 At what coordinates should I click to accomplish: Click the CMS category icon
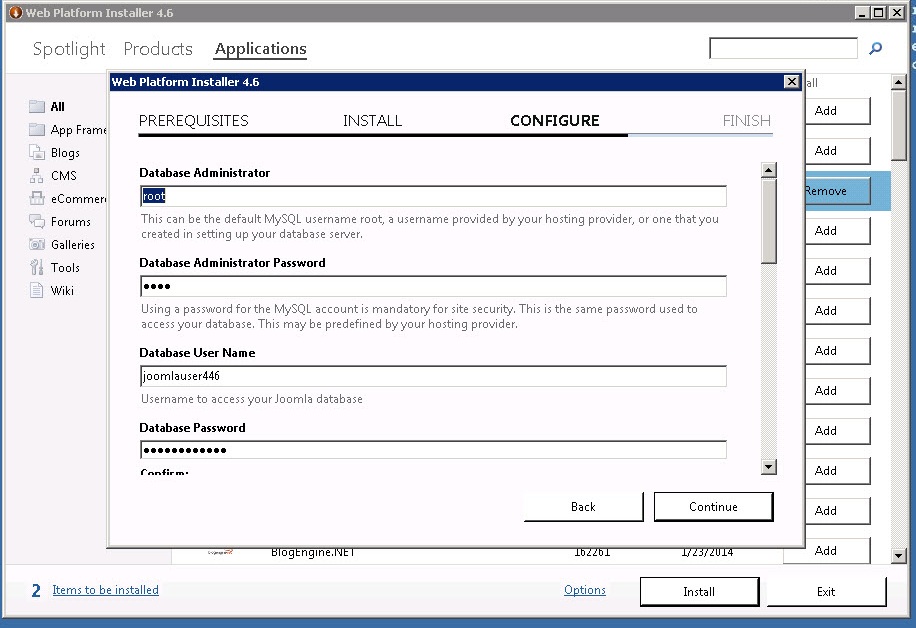pos(37,175)
